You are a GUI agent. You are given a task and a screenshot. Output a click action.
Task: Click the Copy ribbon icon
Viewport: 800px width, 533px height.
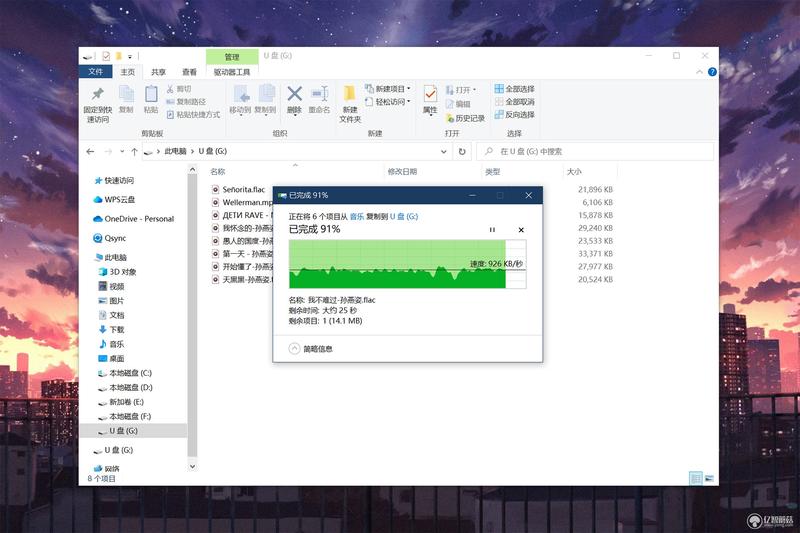126,99
